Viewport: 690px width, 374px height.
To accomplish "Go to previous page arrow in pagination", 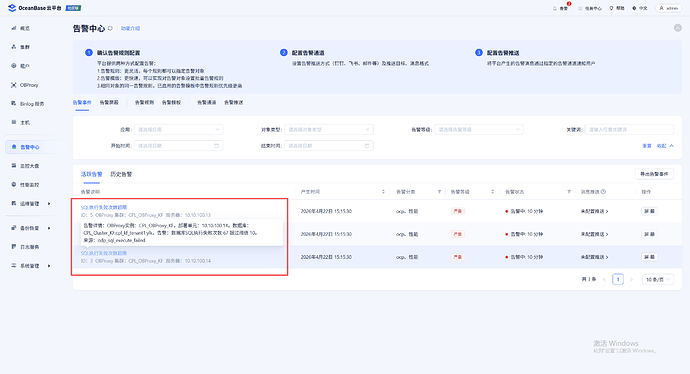I will tap(604, 280).
